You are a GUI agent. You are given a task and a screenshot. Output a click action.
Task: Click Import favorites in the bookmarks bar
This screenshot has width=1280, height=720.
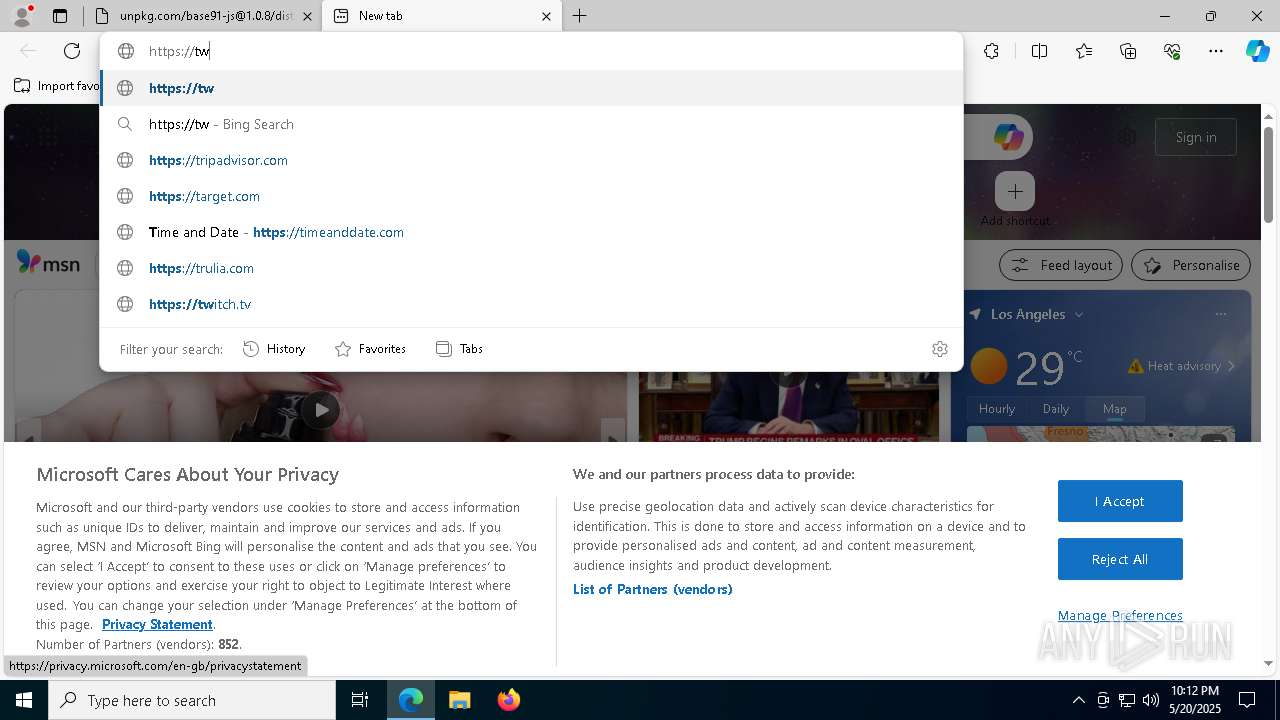pos(57,86)
